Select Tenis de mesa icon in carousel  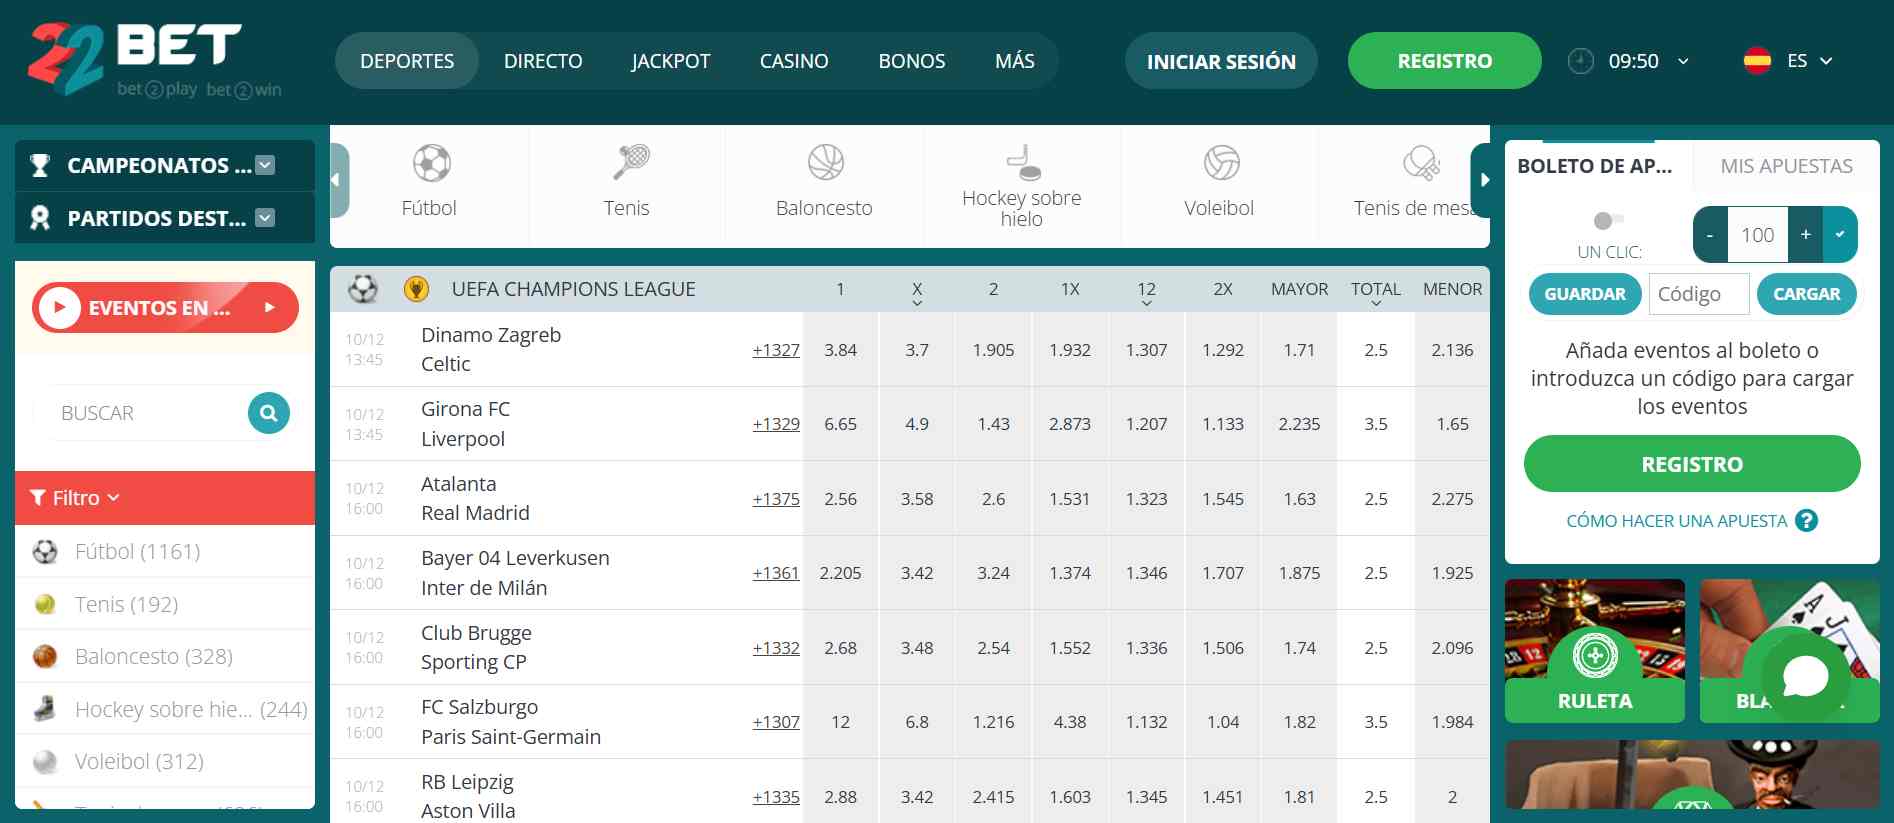[1420, 162]
